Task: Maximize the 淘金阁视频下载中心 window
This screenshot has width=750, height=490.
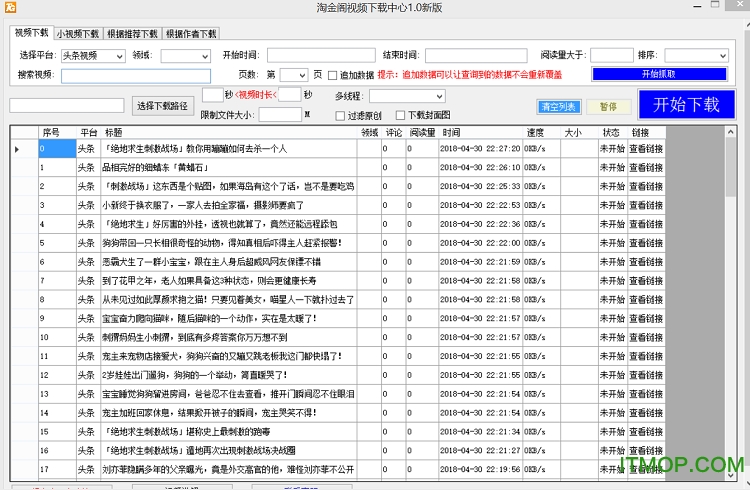Action: (715, 5)
